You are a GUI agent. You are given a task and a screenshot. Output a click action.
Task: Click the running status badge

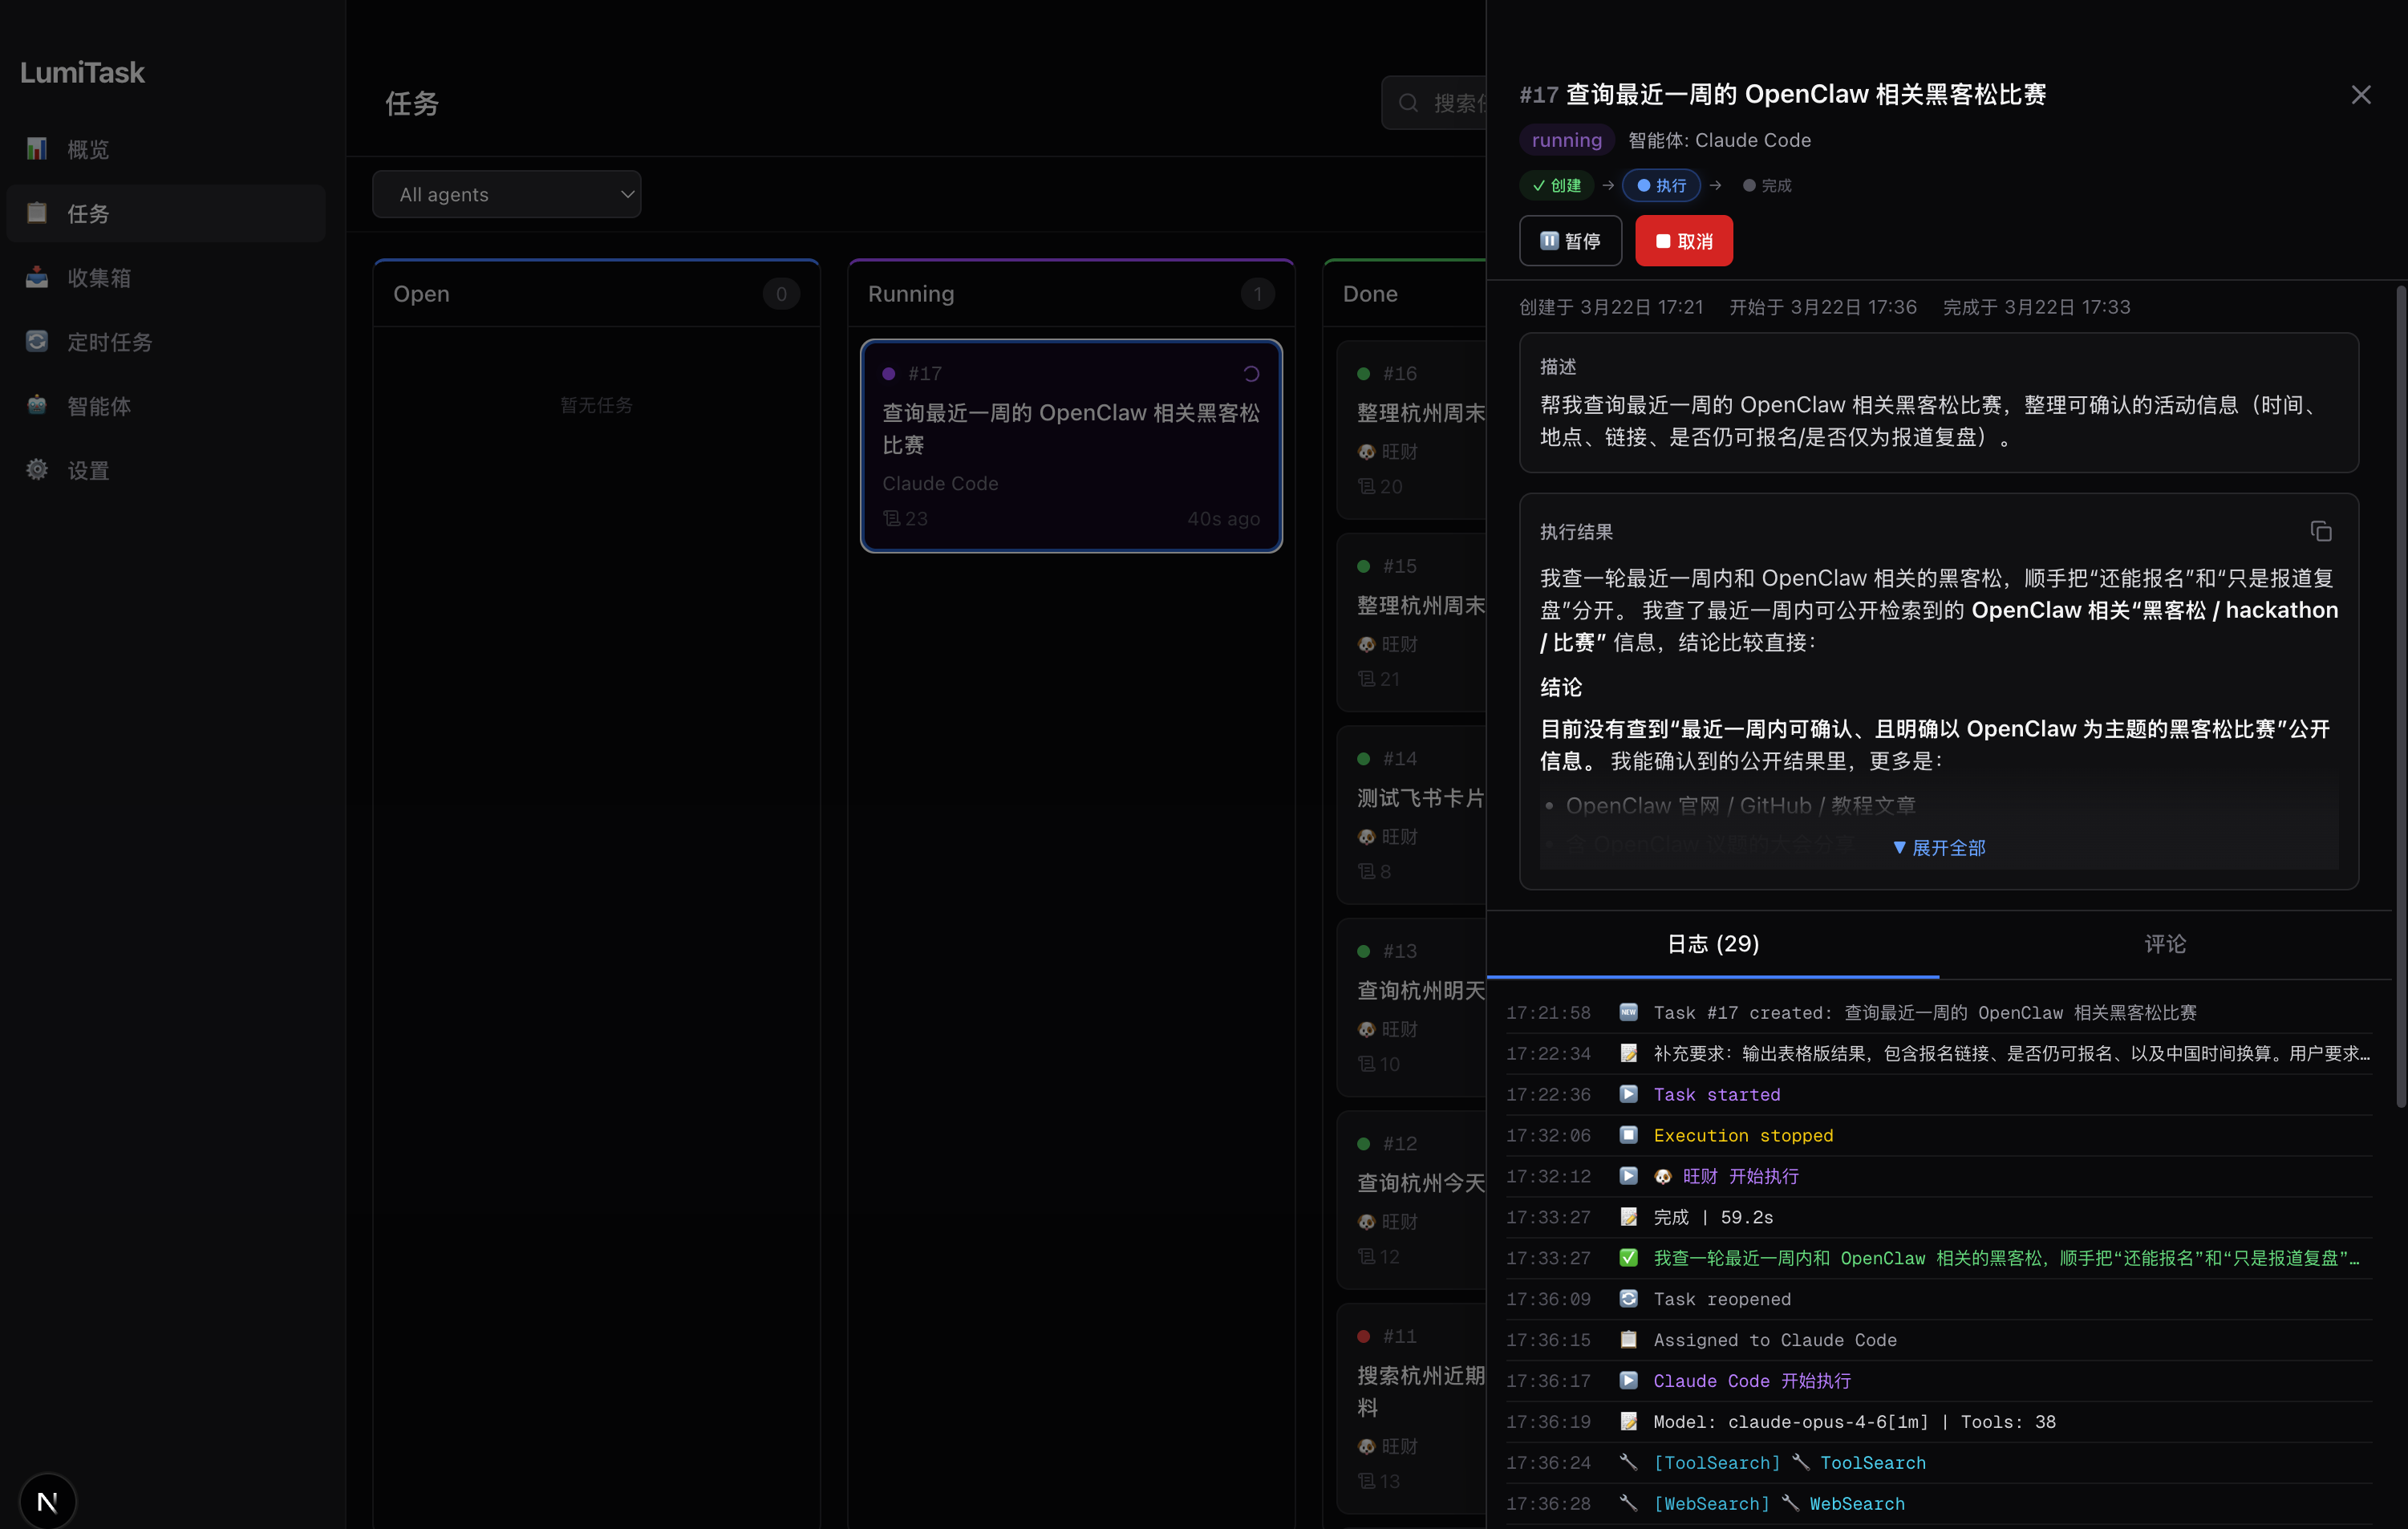point(1567,140)
